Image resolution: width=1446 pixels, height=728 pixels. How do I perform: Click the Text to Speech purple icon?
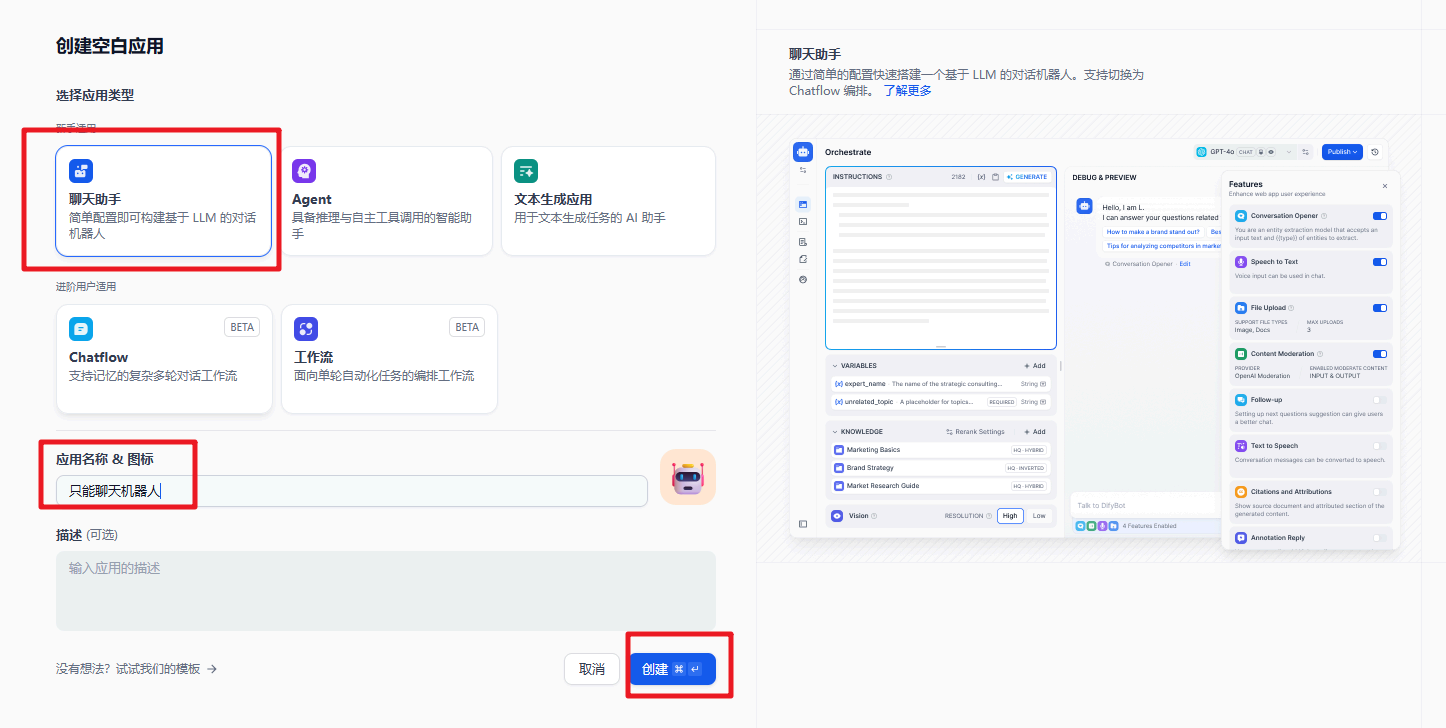(1241, 446)
